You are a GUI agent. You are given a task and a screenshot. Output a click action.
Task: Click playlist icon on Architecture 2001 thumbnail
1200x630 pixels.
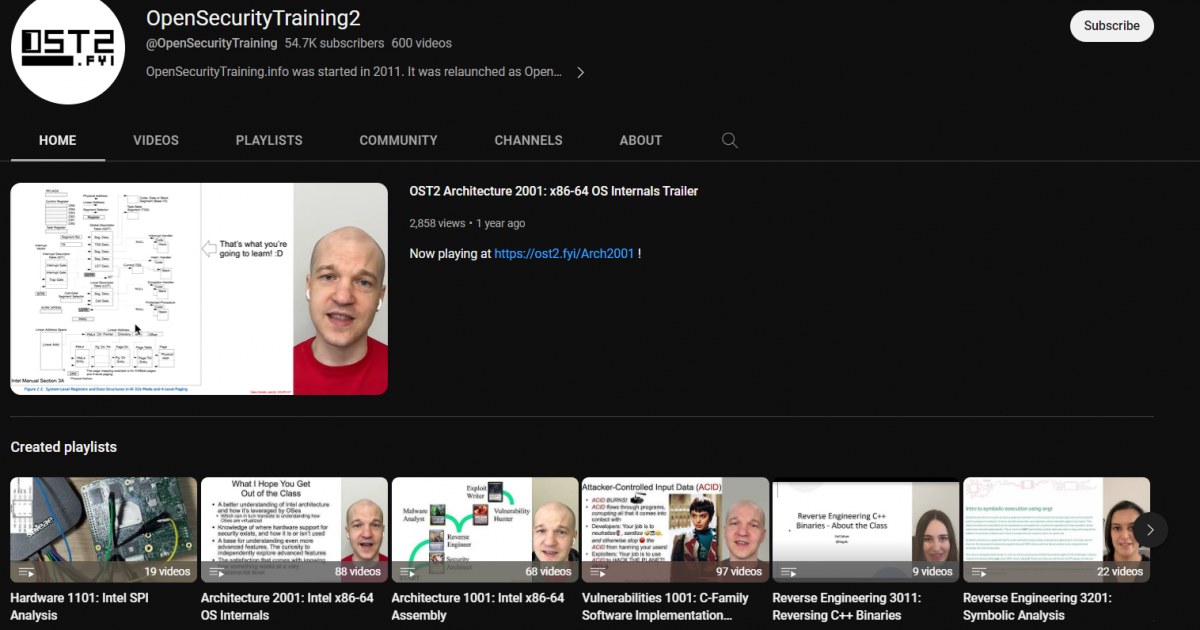[218, 572]
